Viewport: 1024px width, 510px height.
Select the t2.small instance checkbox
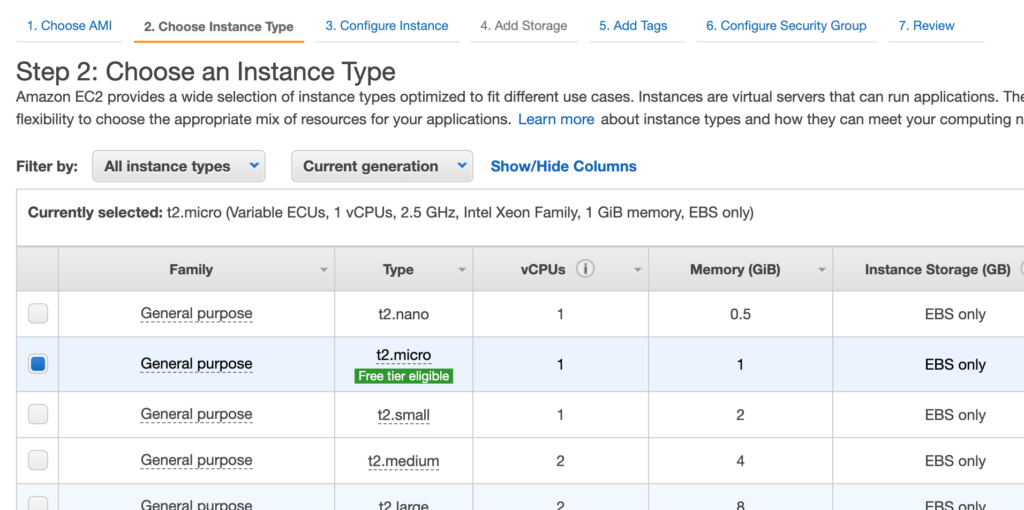[x=38, y=414]
